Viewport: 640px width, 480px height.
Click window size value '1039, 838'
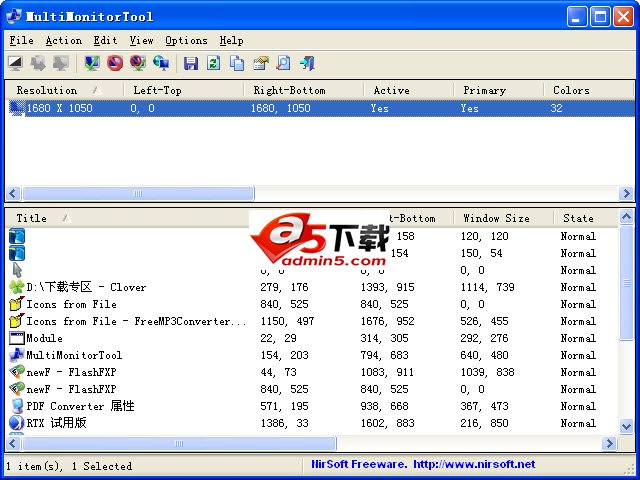click(487, 372)
